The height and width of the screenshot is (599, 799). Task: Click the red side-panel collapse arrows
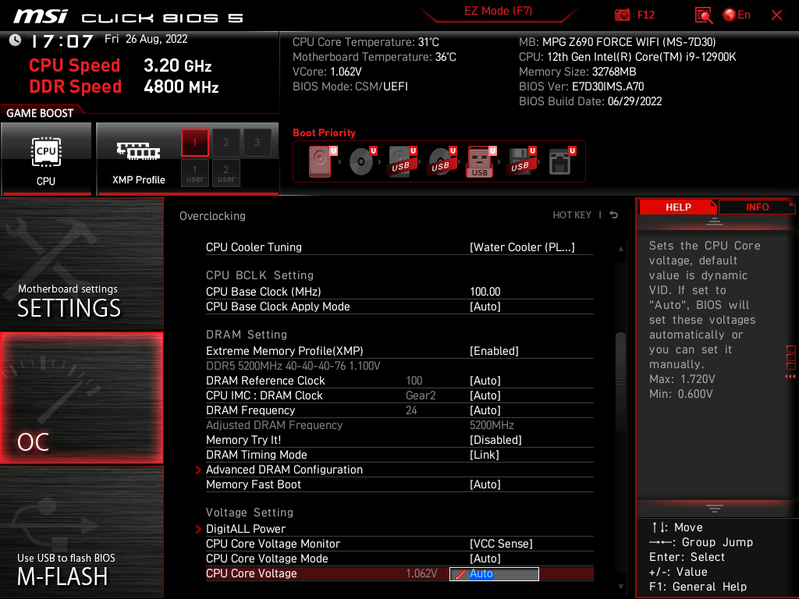pyautogui.click(x=790, y=376)
